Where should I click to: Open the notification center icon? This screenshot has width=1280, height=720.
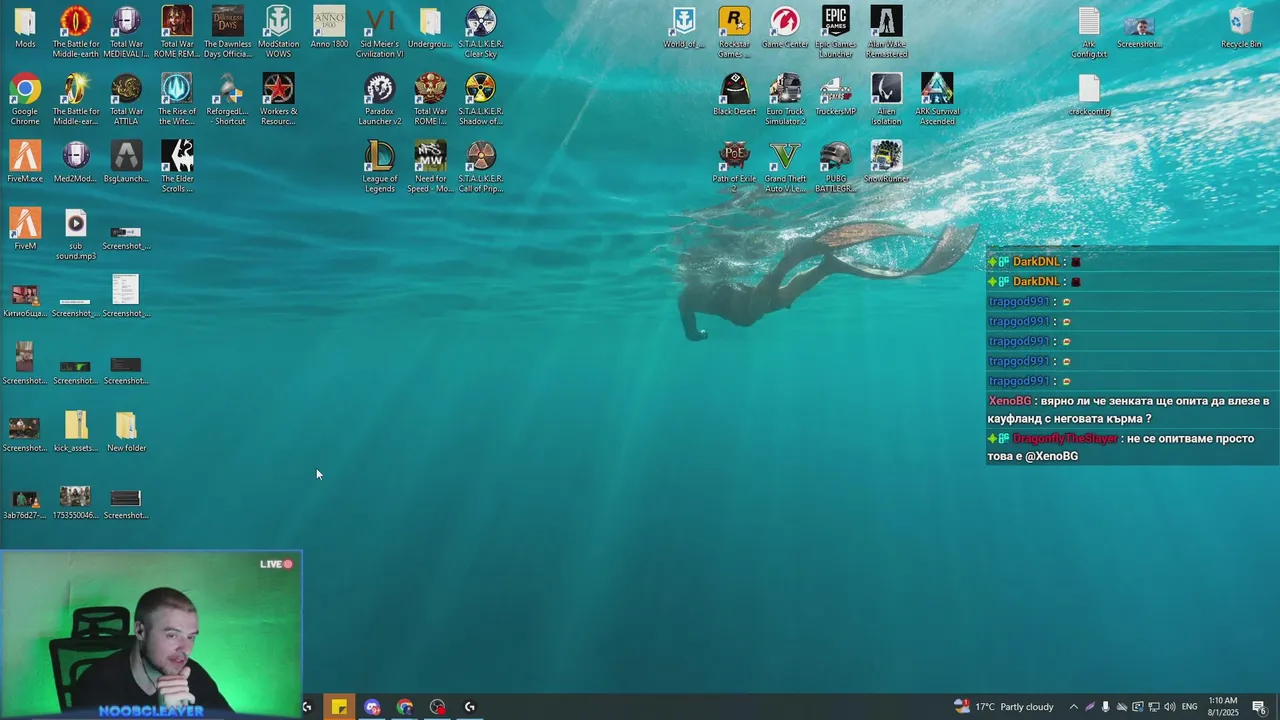(1259, 707)
